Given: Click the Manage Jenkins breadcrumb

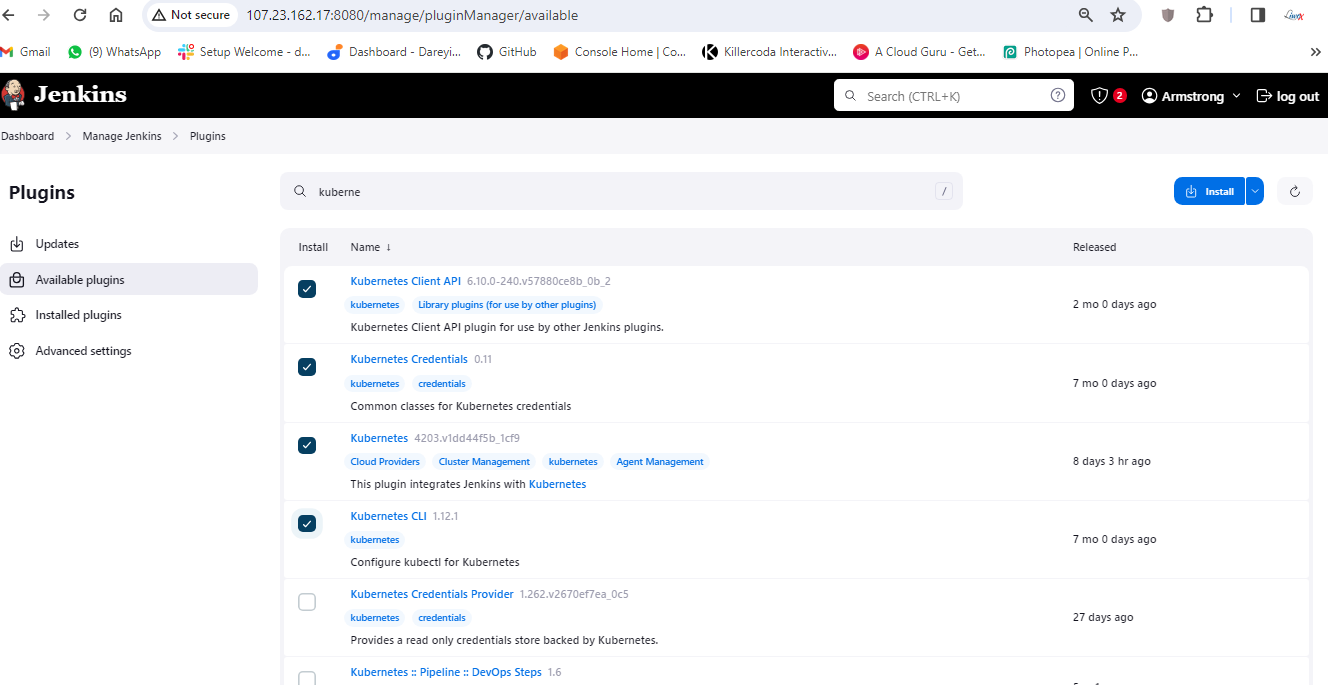Looking at the screenshot, I should 122,136.
